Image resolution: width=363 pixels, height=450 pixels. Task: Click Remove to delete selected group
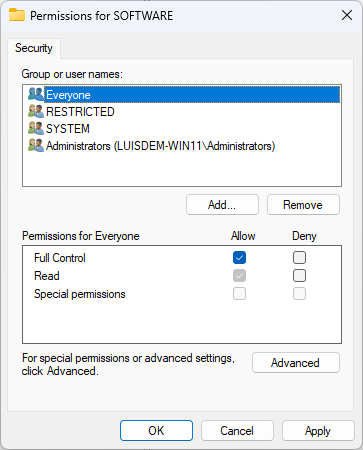303,205
